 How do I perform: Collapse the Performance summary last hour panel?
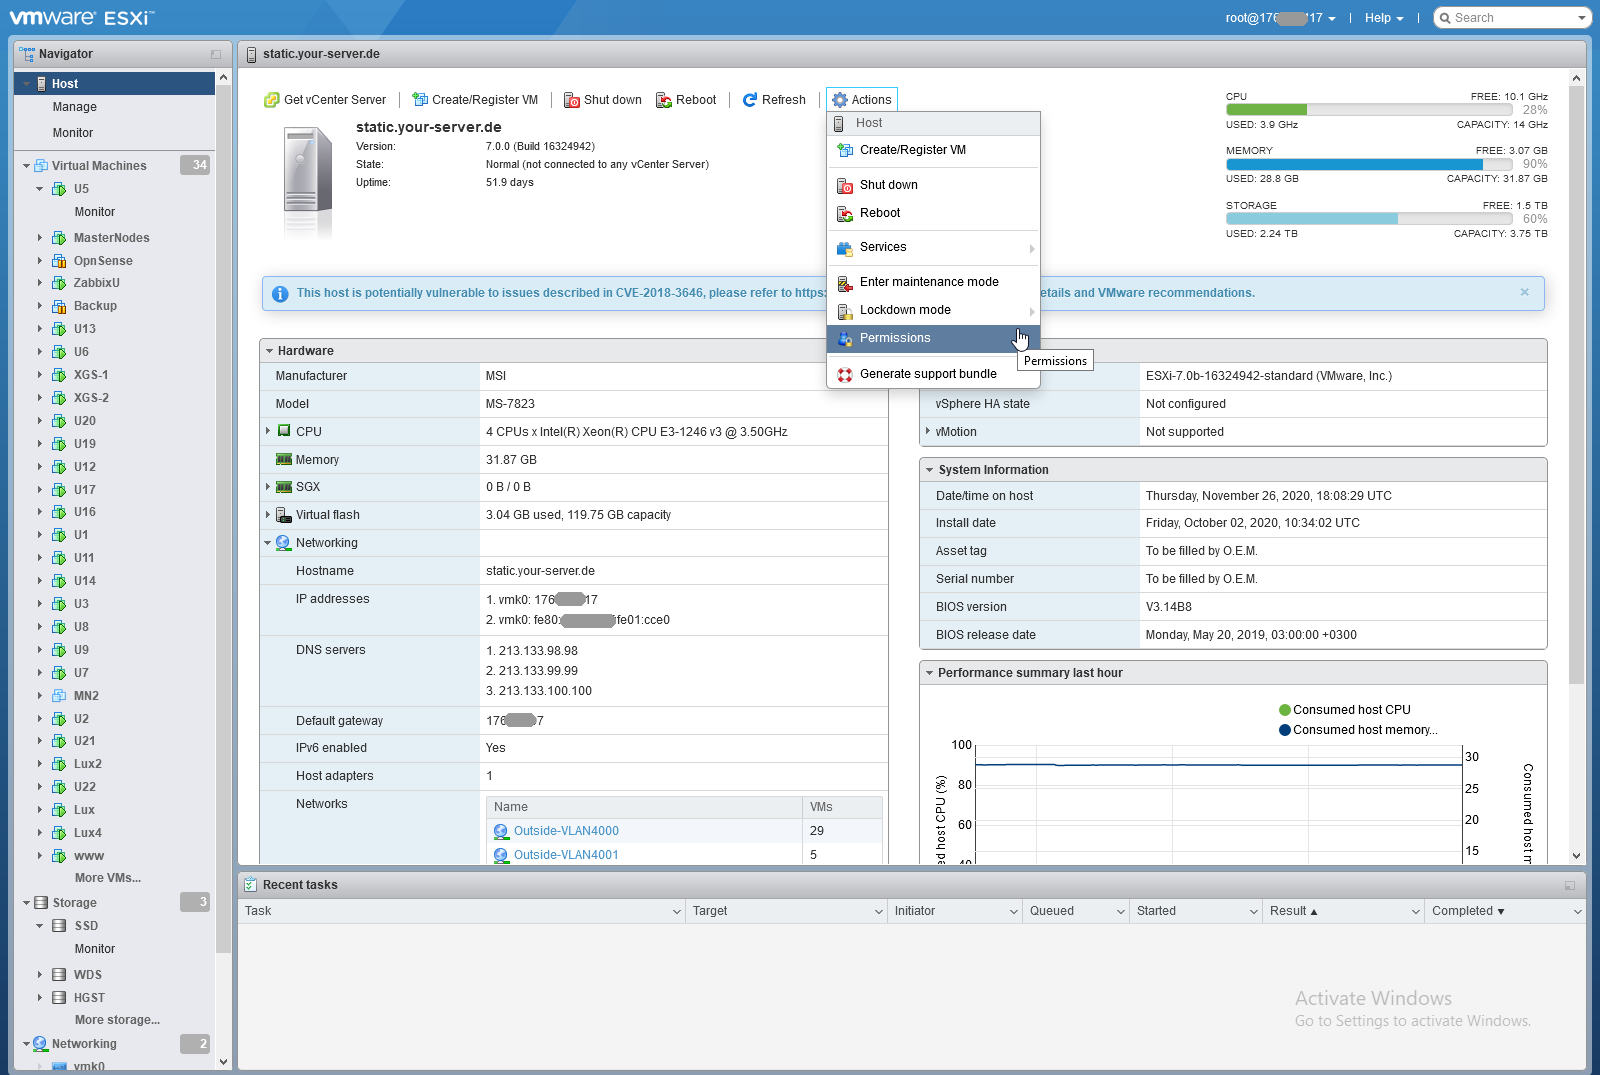tap(929, 673)
